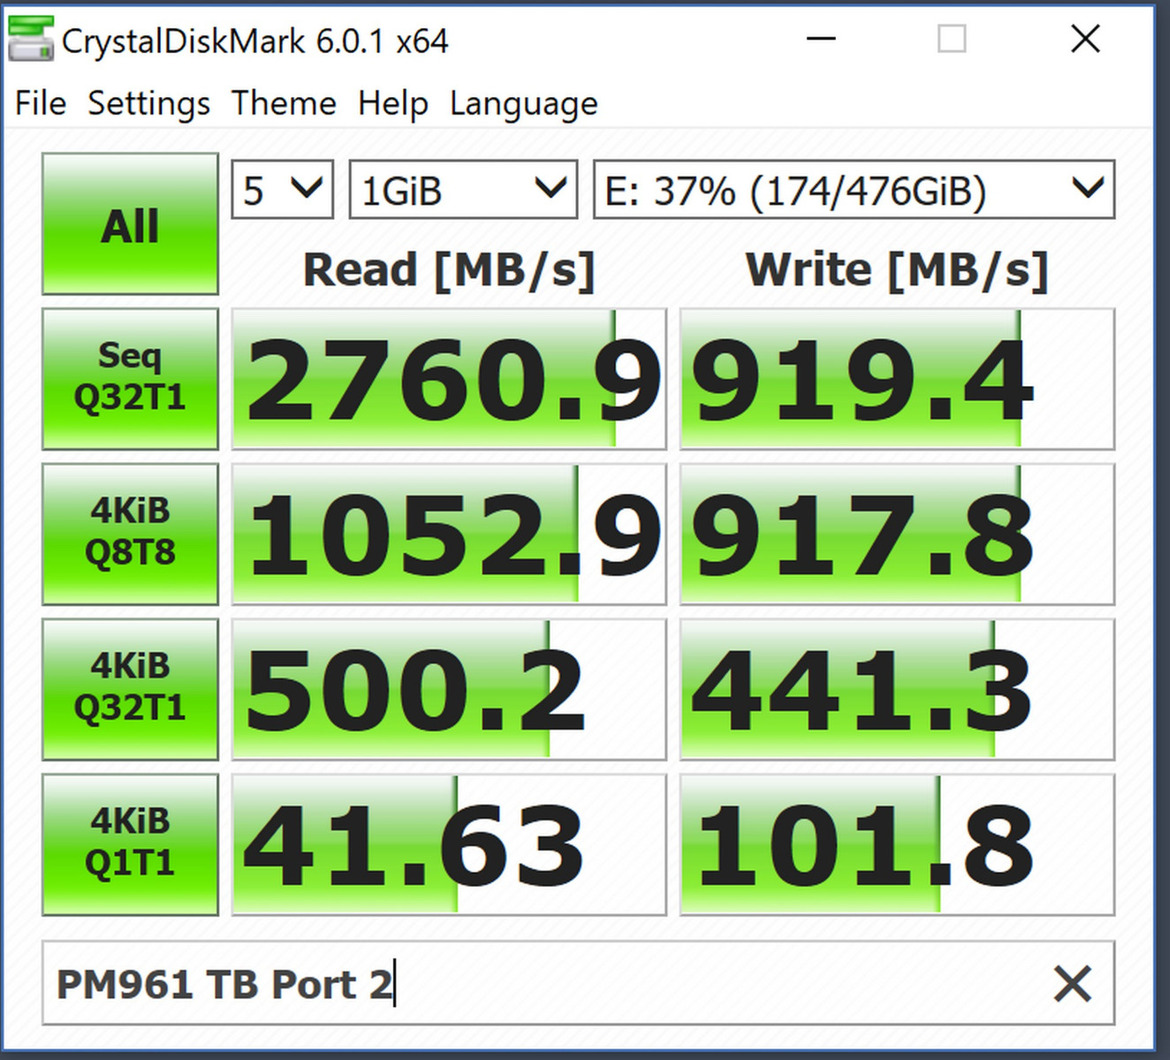
Task: Open the File menu
Action: pyautogui.click(x=40, y=103)
